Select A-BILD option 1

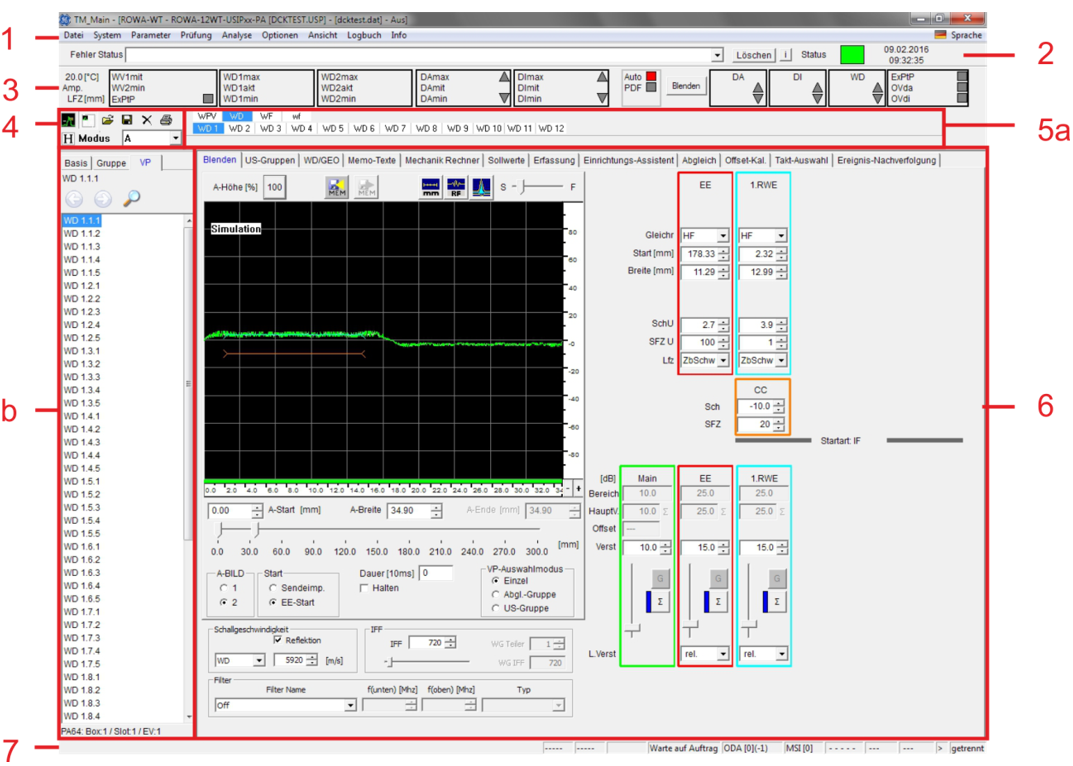tap(224, 588)
